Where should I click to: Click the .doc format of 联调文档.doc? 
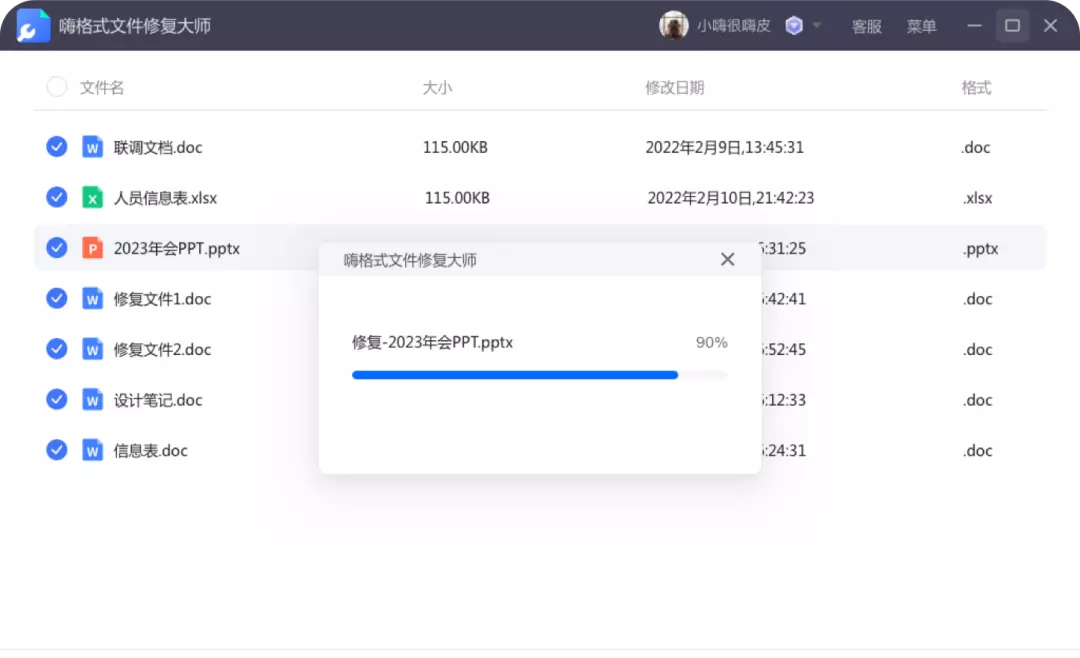(x=976, y=147)
